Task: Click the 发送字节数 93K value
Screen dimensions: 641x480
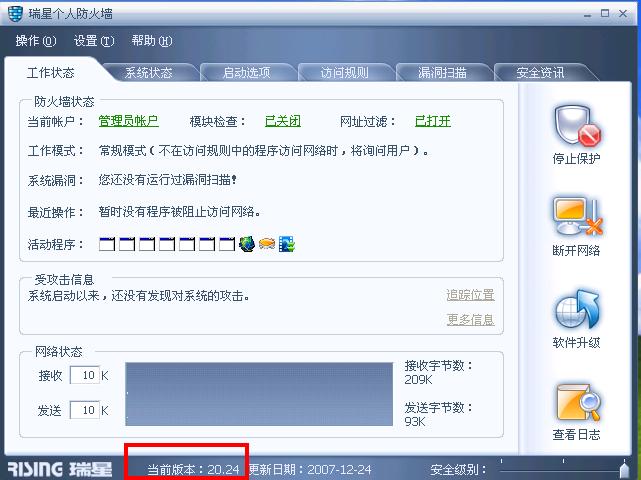Action: click(x=415, y=422)
